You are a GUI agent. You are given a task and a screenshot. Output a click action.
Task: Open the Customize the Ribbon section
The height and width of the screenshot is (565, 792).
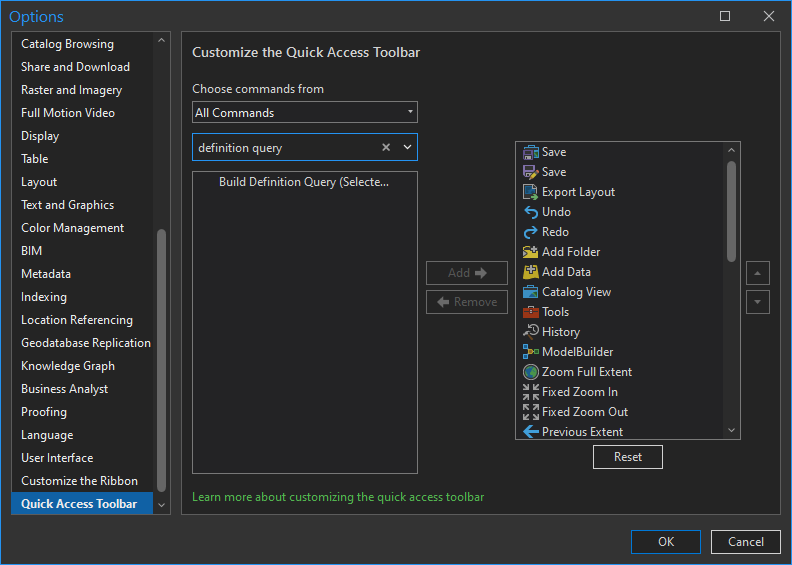point(80,481)
